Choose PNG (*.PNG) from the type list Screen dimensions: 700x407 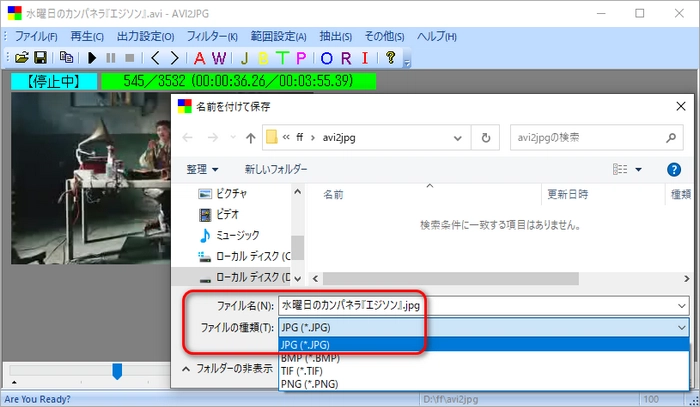click(x=483, y=384)
